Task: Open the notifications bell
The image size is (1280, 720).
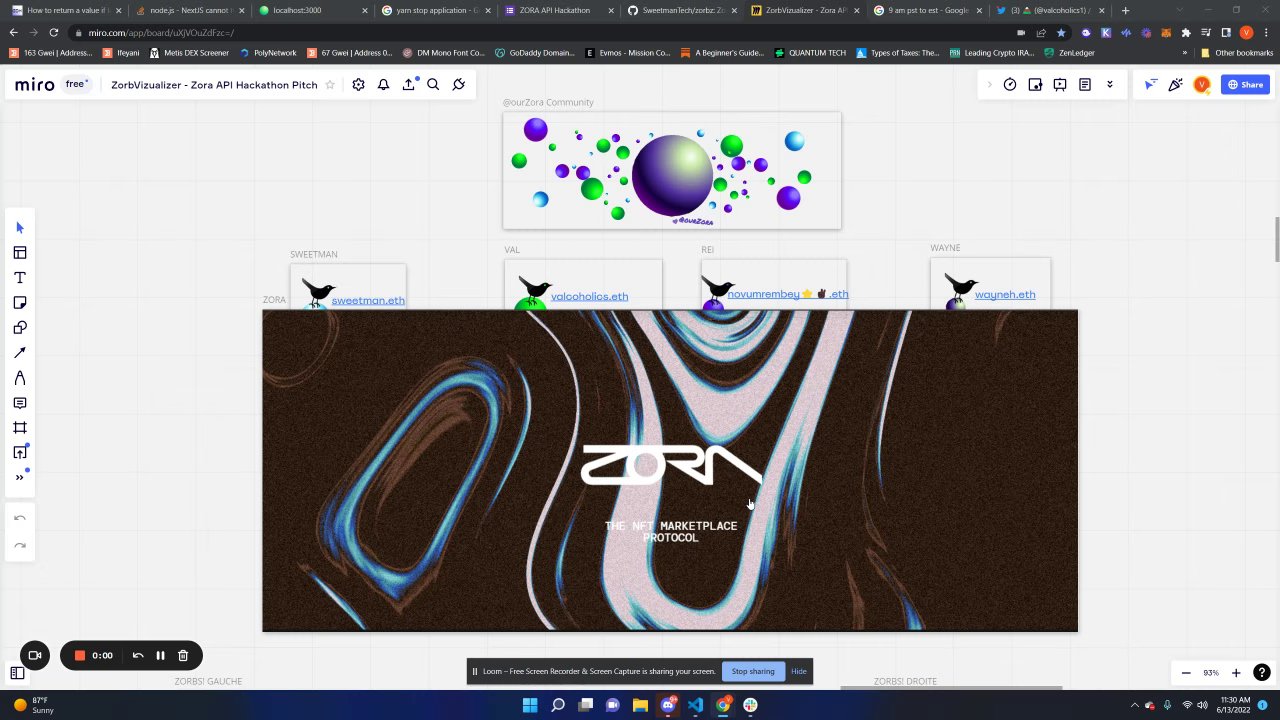Action: coord(383,85)
